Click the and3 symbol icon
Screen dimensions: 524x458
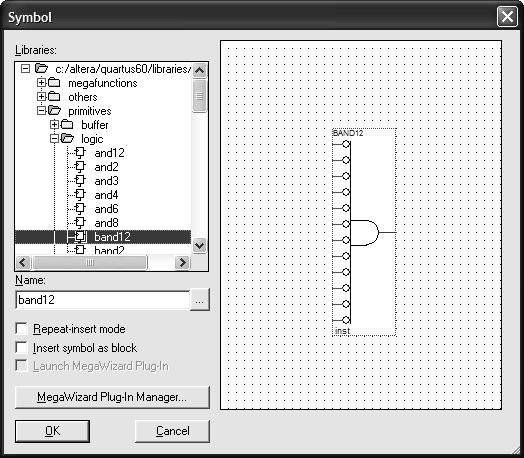pos(80,181)
